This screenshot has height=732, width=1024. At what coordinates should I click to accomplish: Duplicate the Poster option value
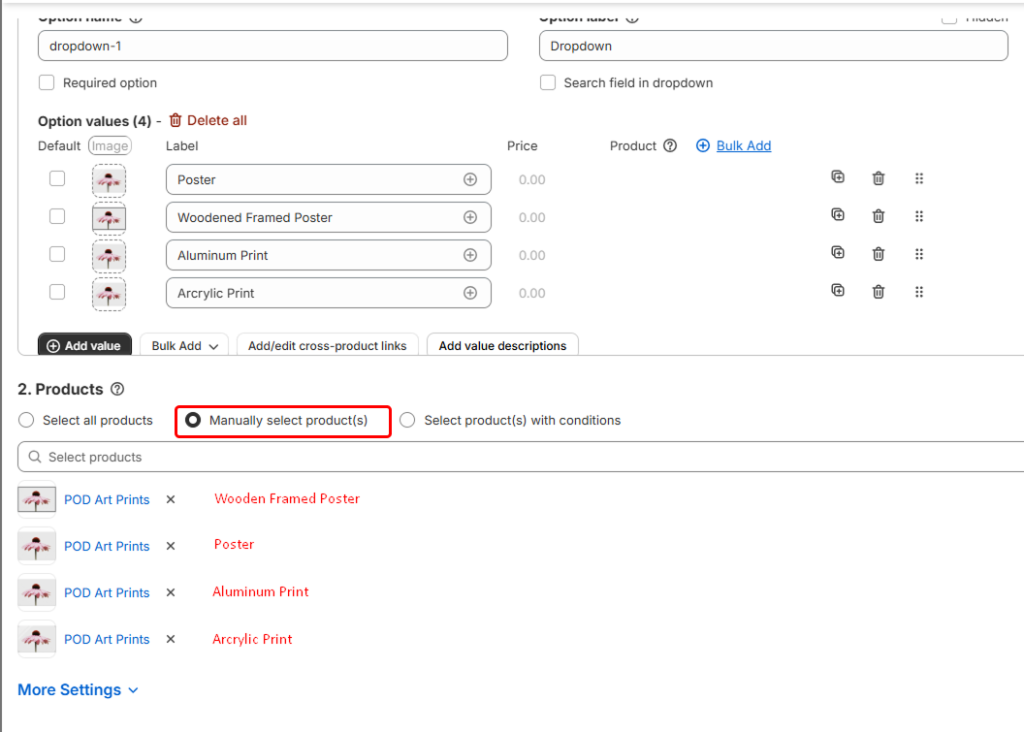pyautogui.click(x=838, y=178)
